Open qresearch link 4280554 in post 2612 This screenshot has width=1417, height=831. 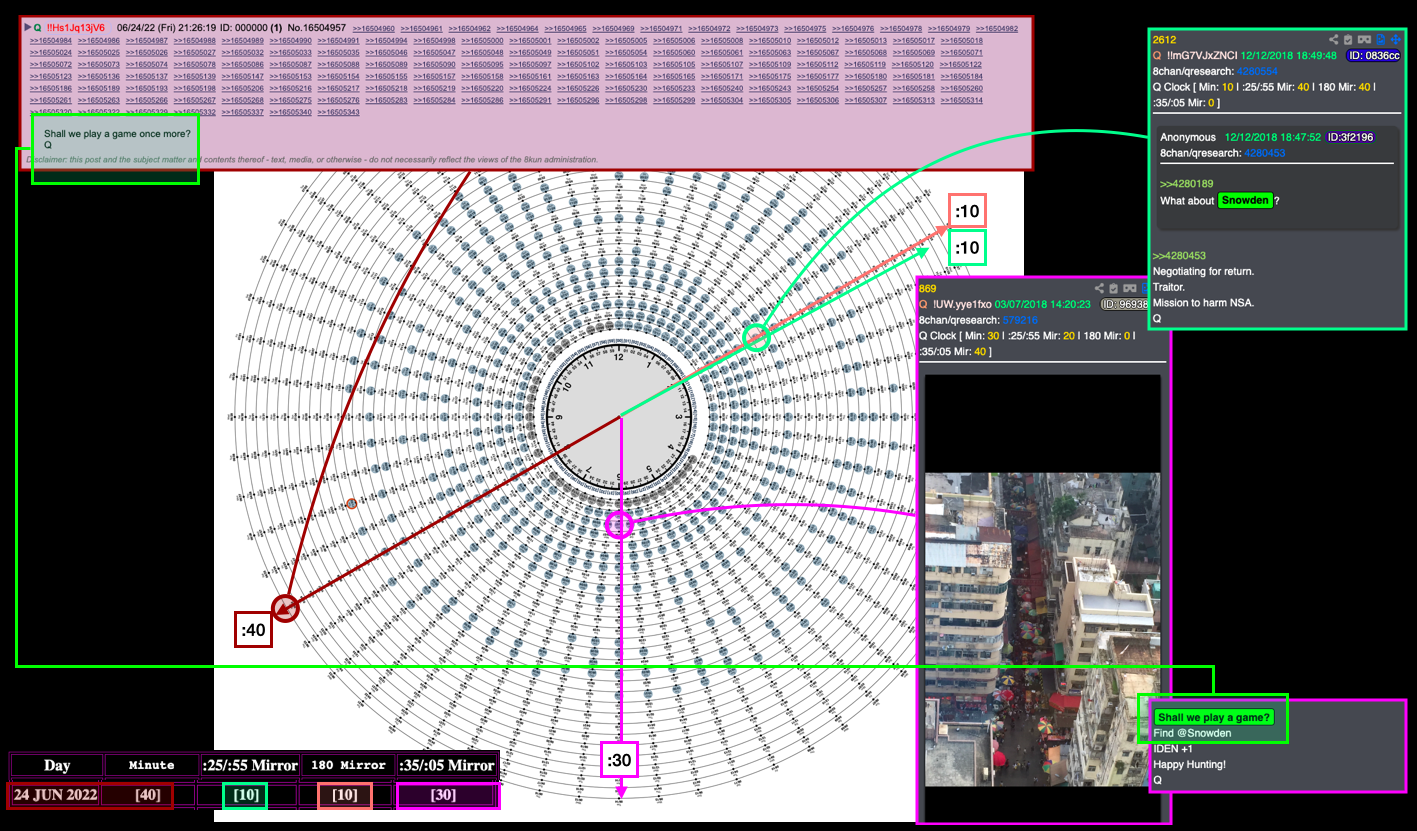coord(1258,71)
